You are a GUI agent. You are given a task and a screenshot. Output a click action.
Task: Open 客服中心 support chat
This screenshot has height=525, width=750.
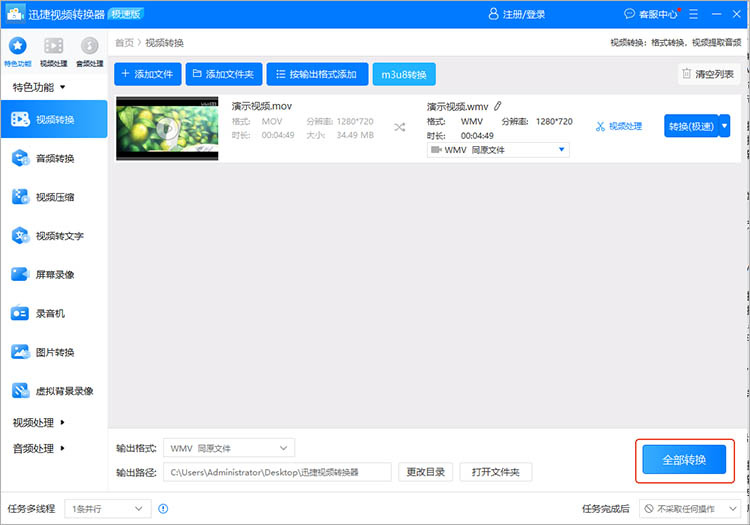651,14
